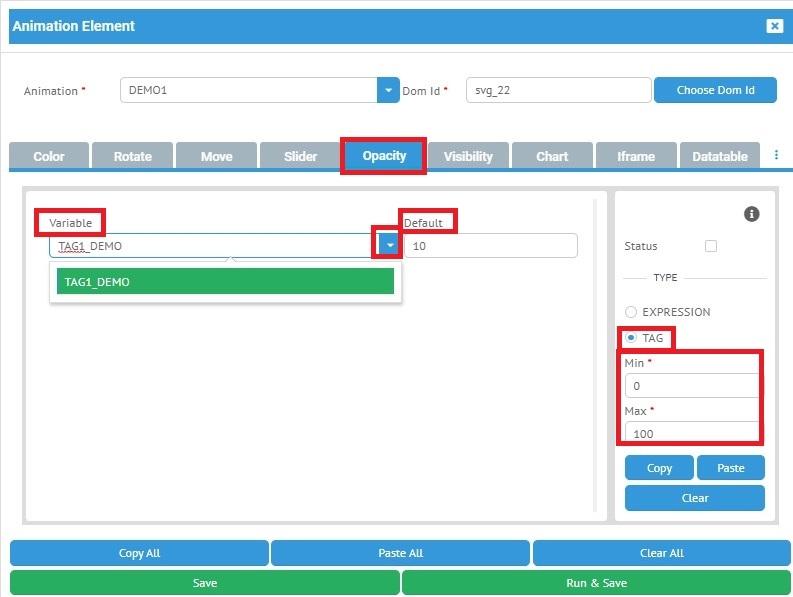The height and width of the screenshot is (597, 793).
Task: Go to the Slider tab
Action: [x=300, y=156]
